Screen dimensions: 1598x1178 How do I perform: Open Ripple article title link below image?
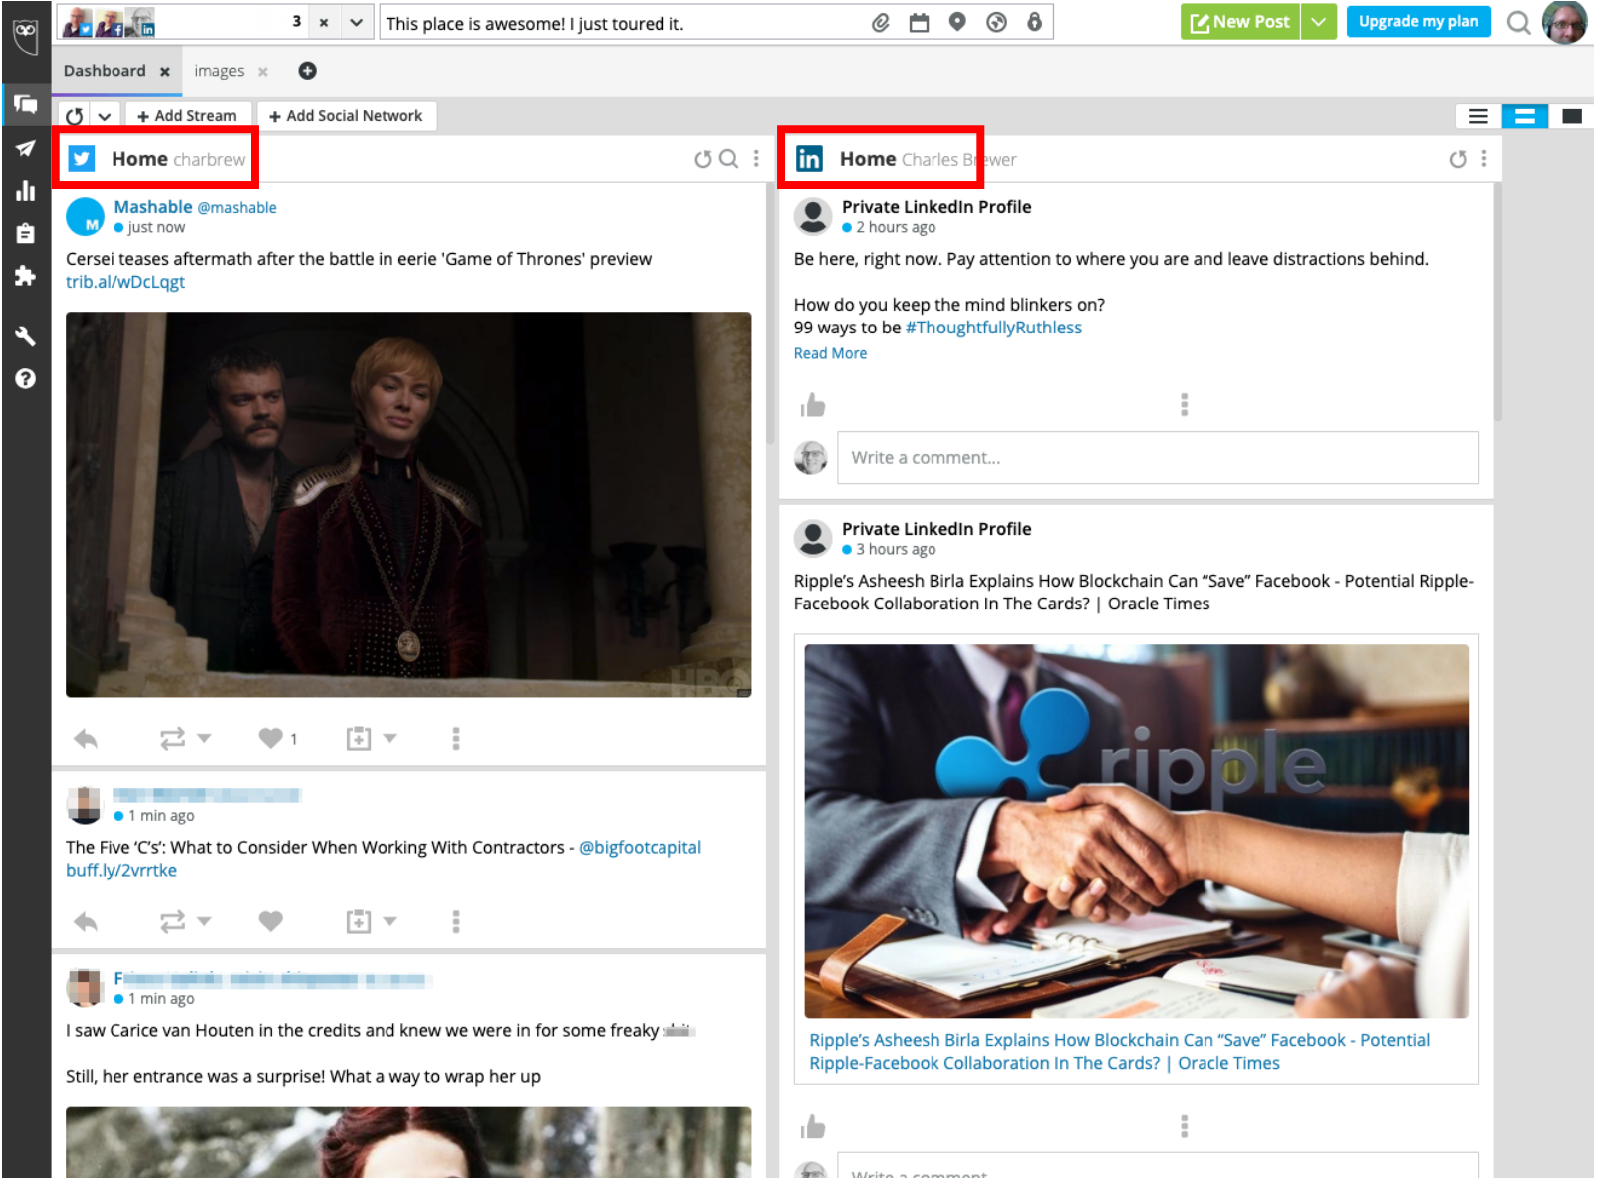pos(1119,1052)
